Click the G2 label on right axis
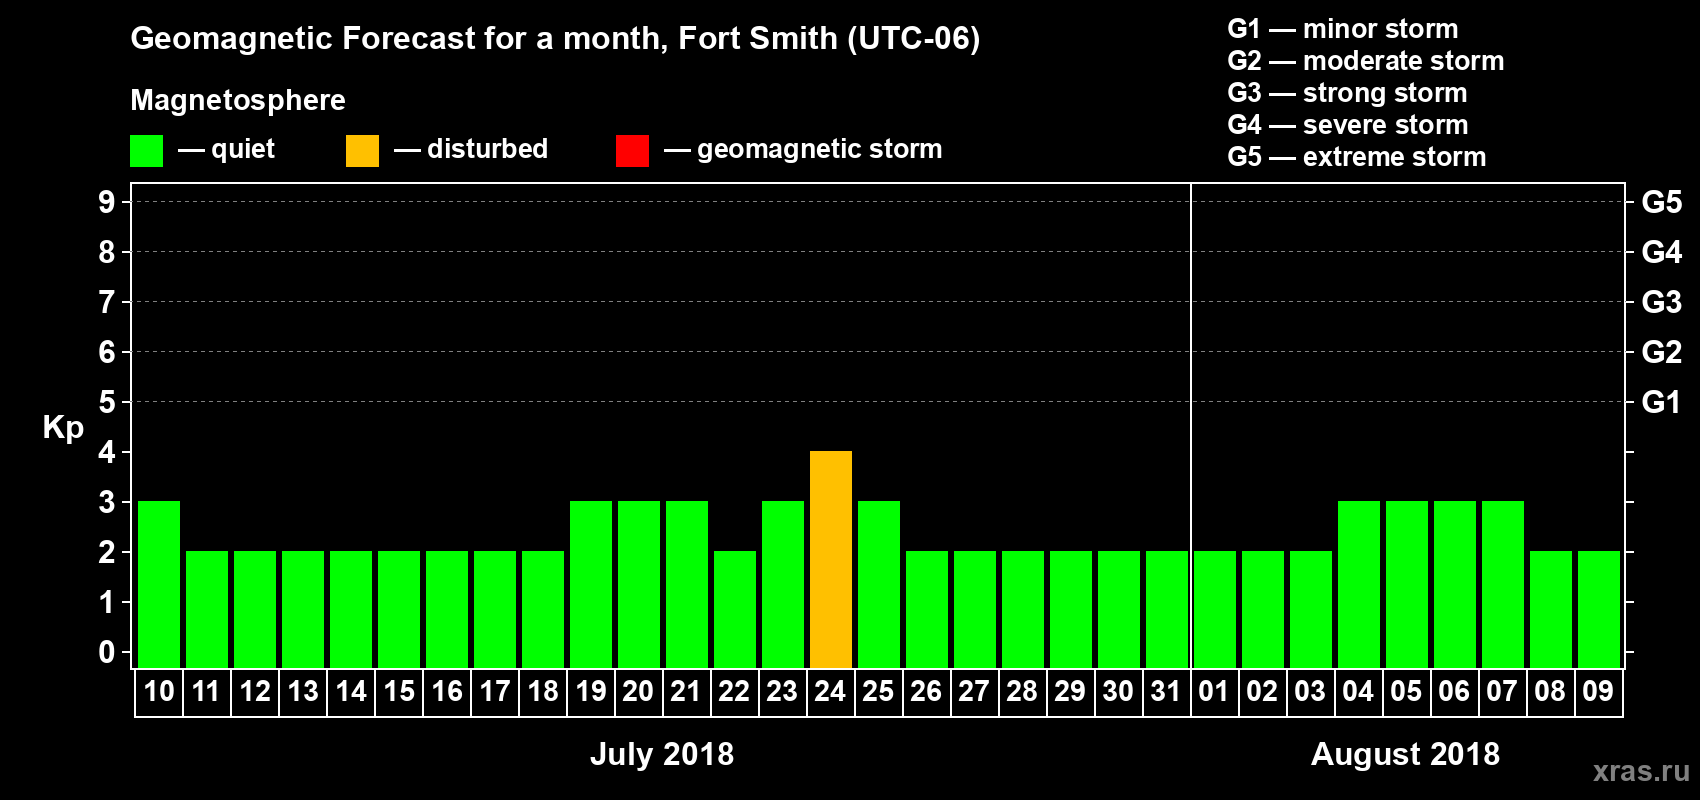This screenshot has height=800, width=1700. pos(1661,352)
